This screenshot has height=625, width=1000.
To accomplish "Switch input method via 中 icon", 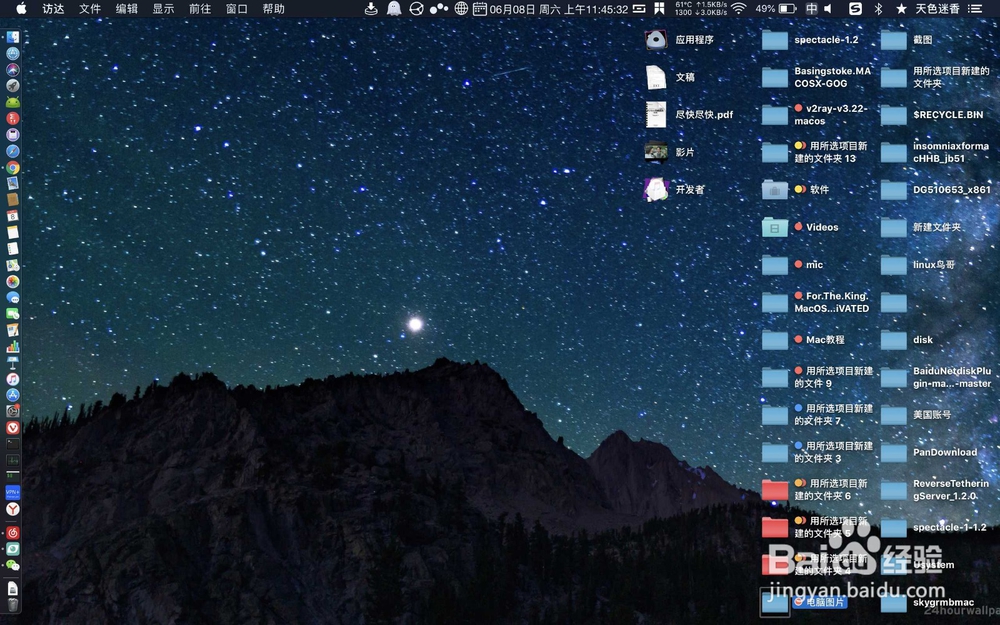I will tap(811, 8).
